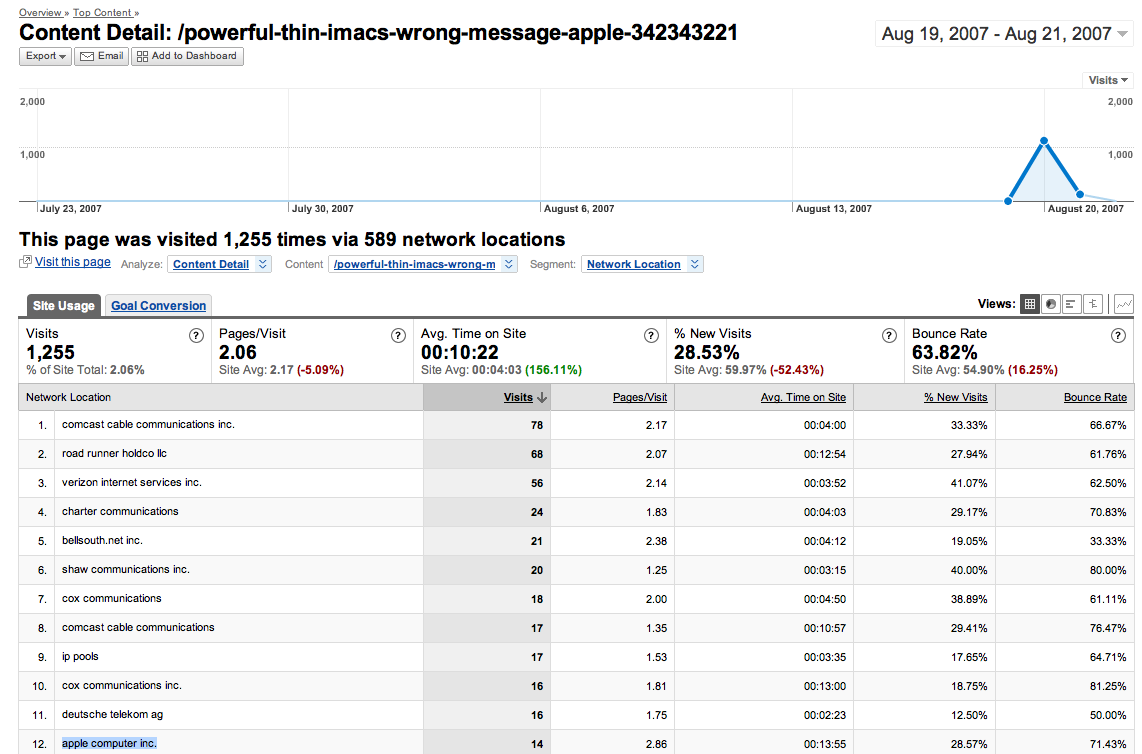Select the bar performance view icon
The width and height of the screenshot is (1142, 754).
point(1071,304)
